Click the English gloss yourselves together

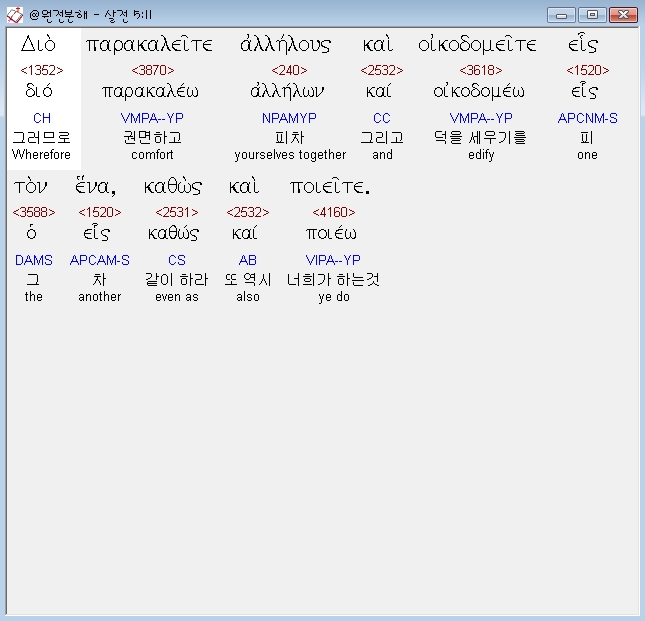click(290, 155)
